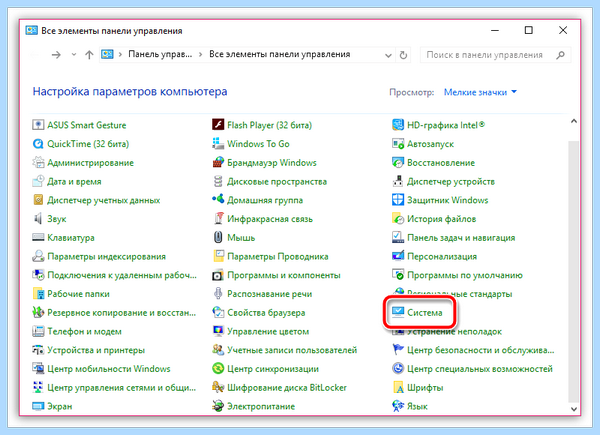The height and width of the screenshot is (435, 600).
Task: Open Подключения к удаленным рабоч... link
Action: tap(122, 275)
